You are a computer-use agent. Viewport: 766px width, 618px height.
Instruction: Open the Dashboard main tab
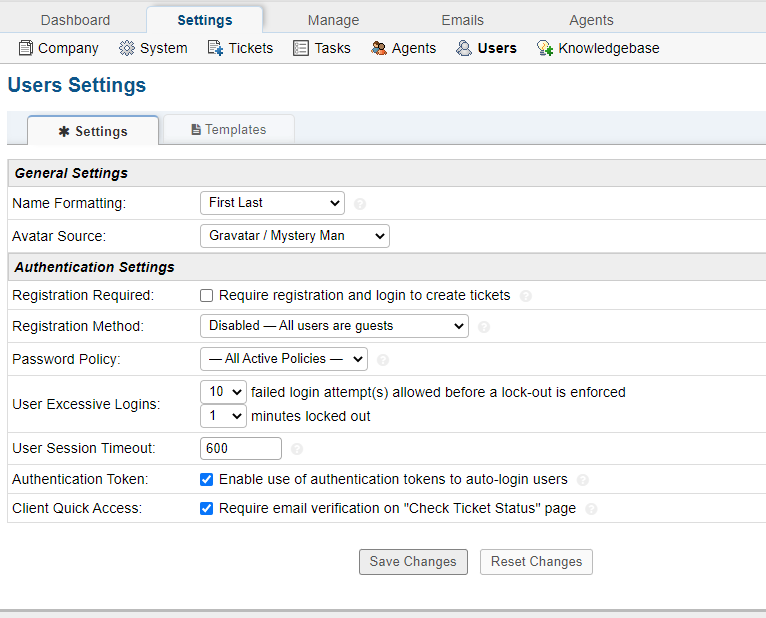(x=76, y=20)
